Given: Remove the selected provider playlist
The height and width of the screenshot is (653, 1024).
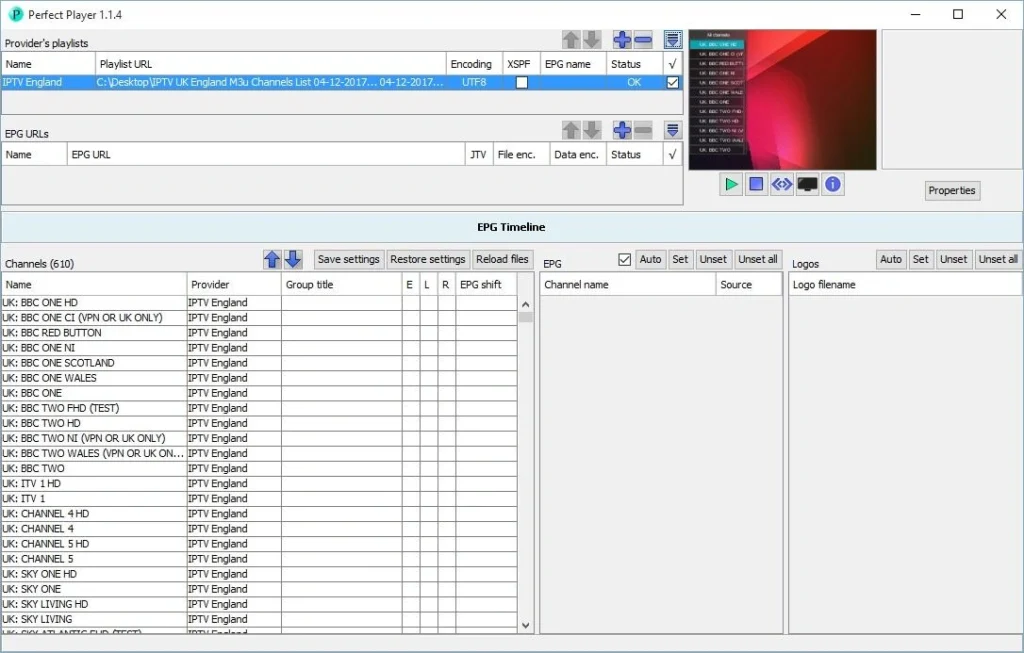Looking at the screenshot, I should point(643,40).
